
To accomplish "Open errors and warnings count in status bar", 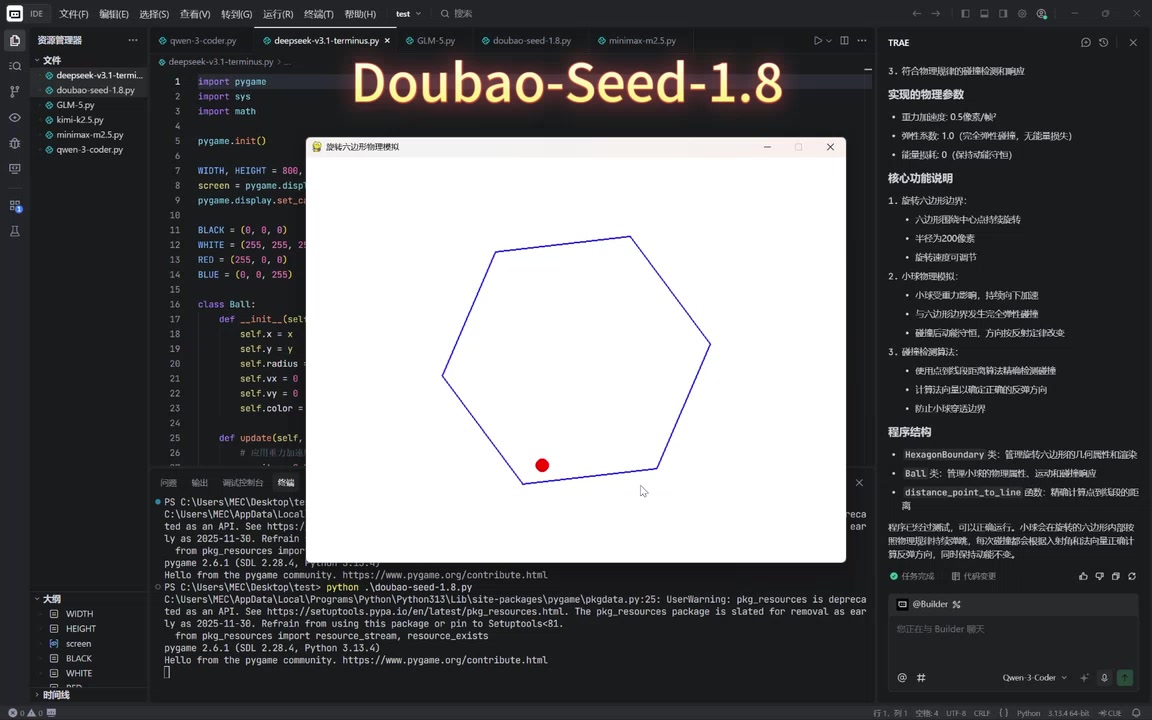I will click(26, 713).
